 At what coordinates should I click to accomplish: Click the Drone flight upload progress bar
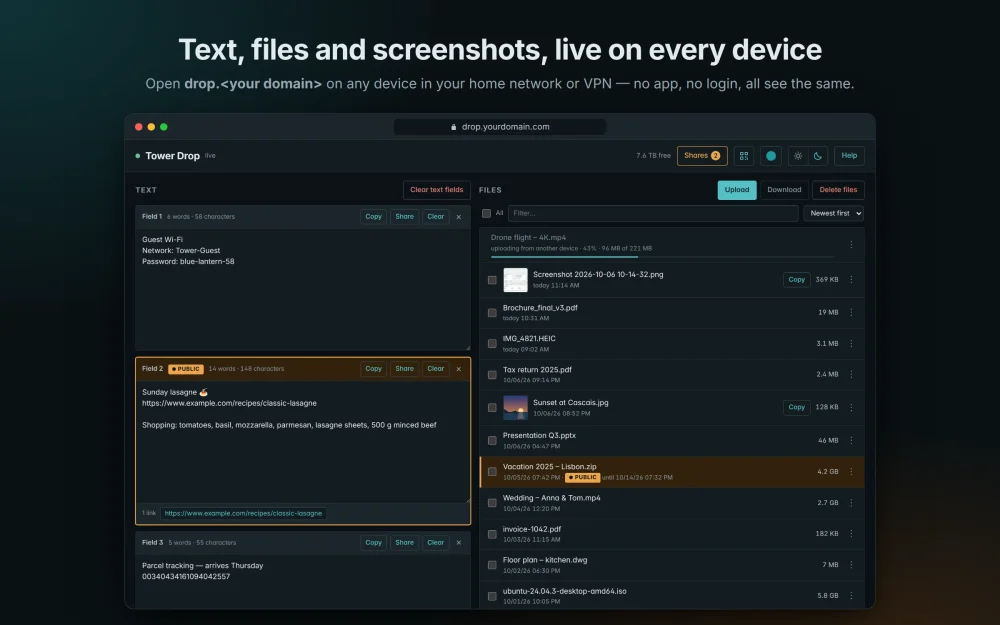[662, 256]
